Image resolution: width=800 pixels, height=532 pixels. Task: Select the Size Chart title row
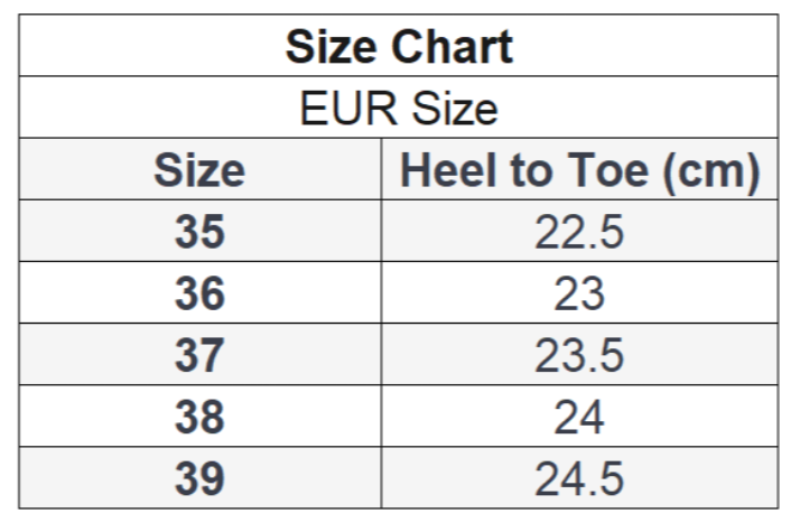400,47
